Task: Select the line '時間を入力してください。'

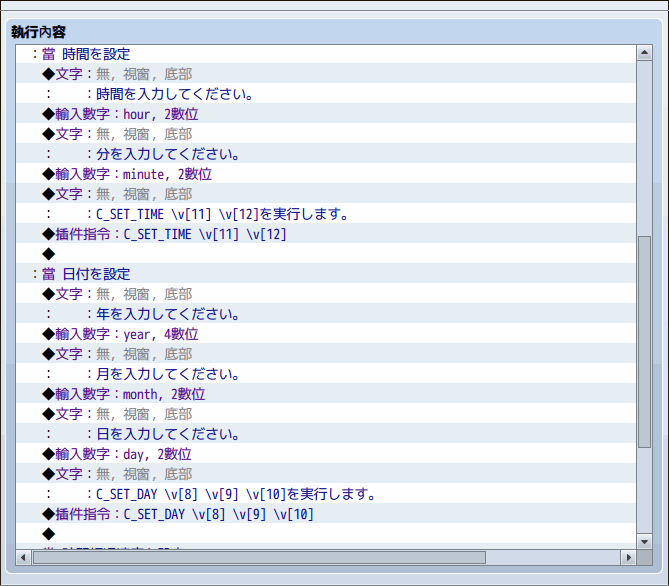Action: [326, 94]
